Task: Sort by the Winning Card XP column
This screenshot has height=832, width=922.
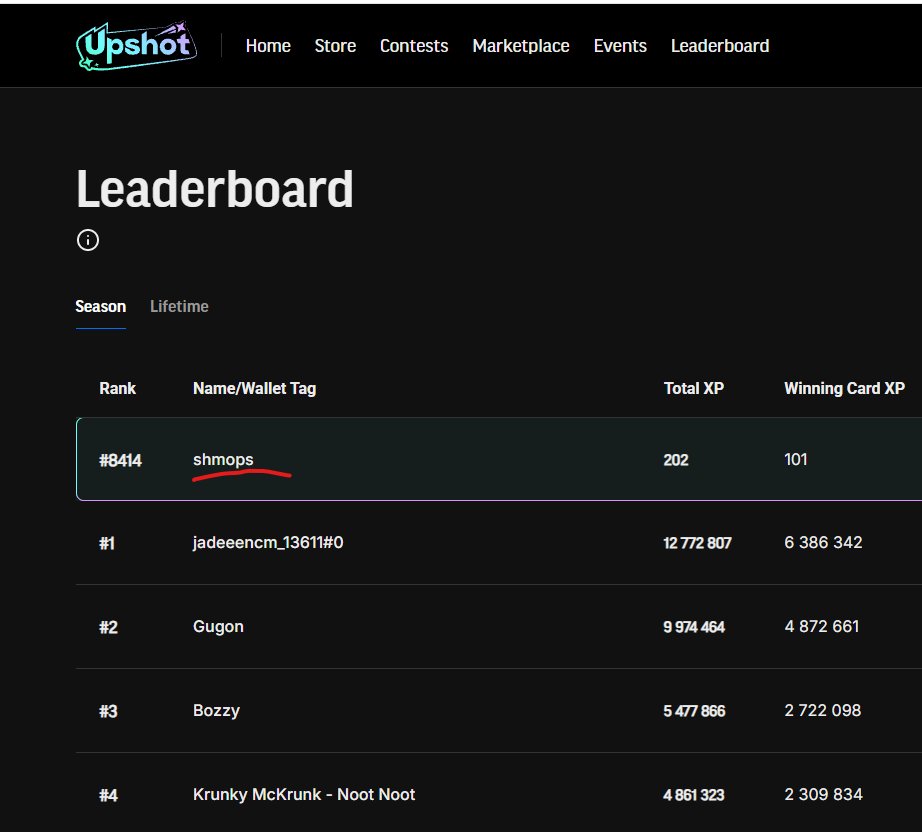Action: coord(844,388)
